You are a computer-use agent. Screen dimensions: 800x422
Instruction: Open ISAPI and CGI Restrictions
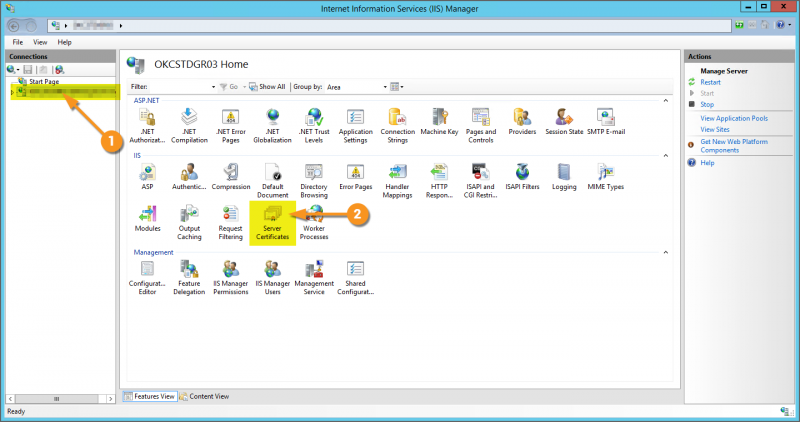(481, 181)
